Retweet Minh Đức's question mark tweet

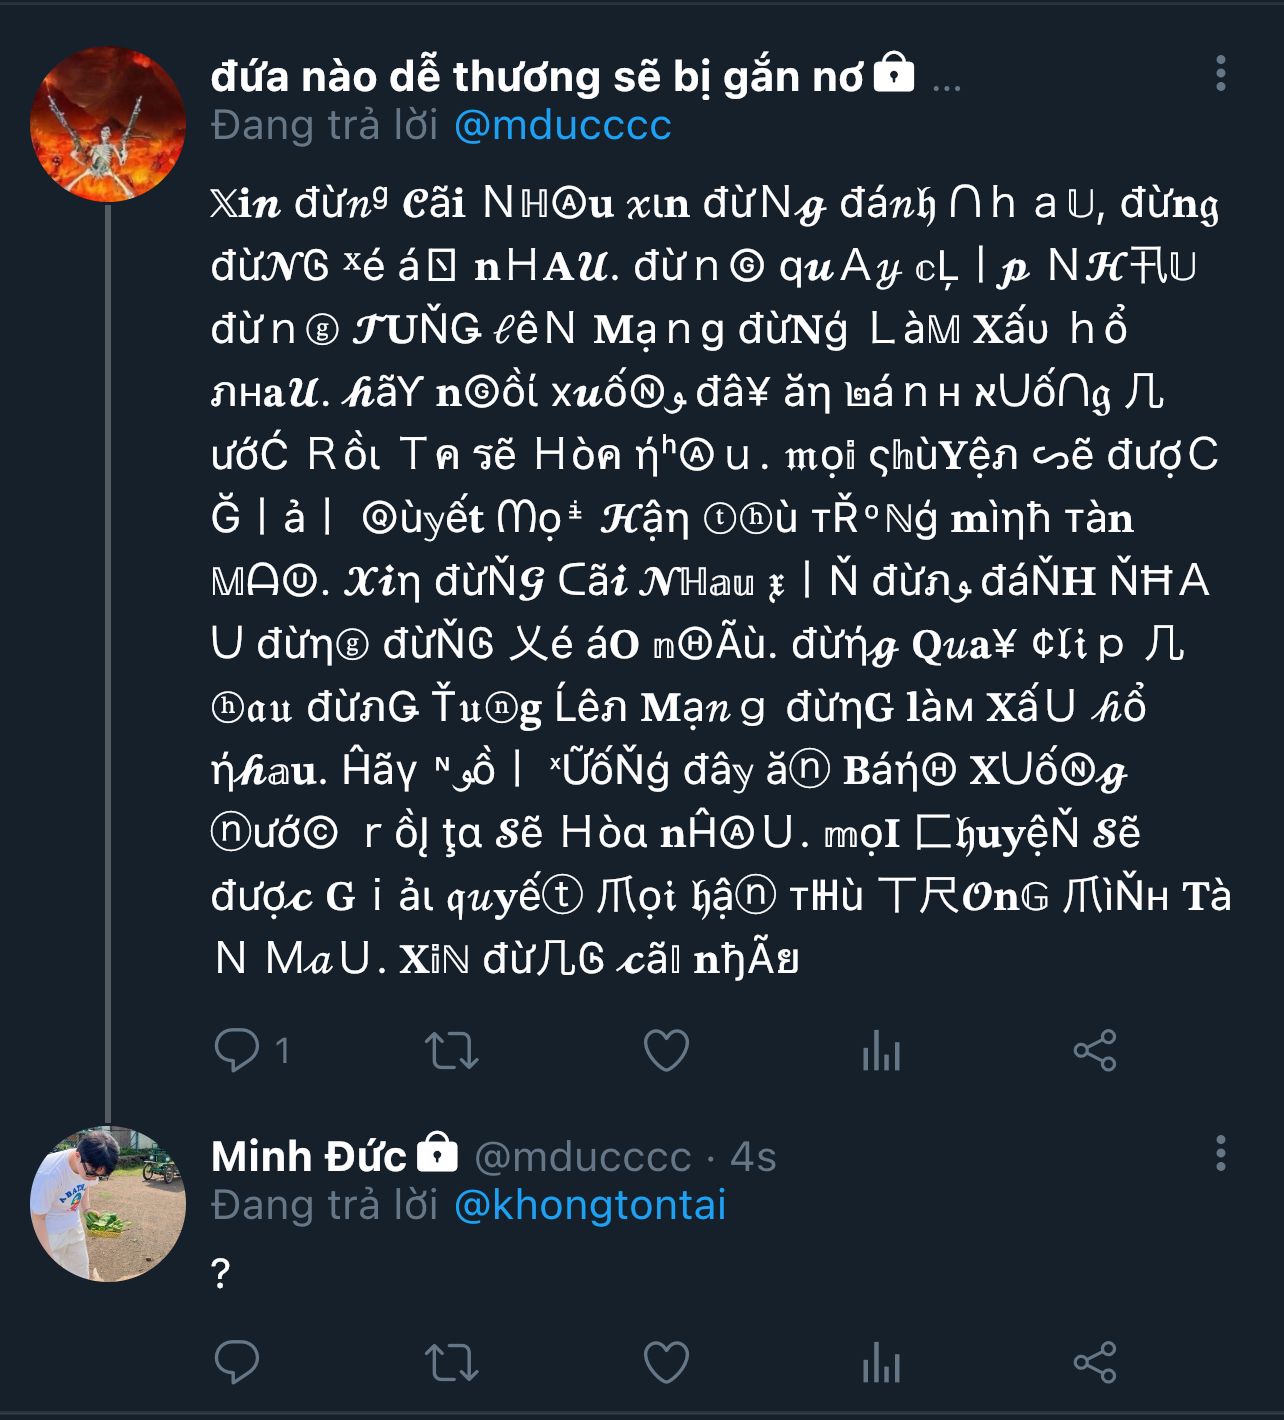point(451,1362)
